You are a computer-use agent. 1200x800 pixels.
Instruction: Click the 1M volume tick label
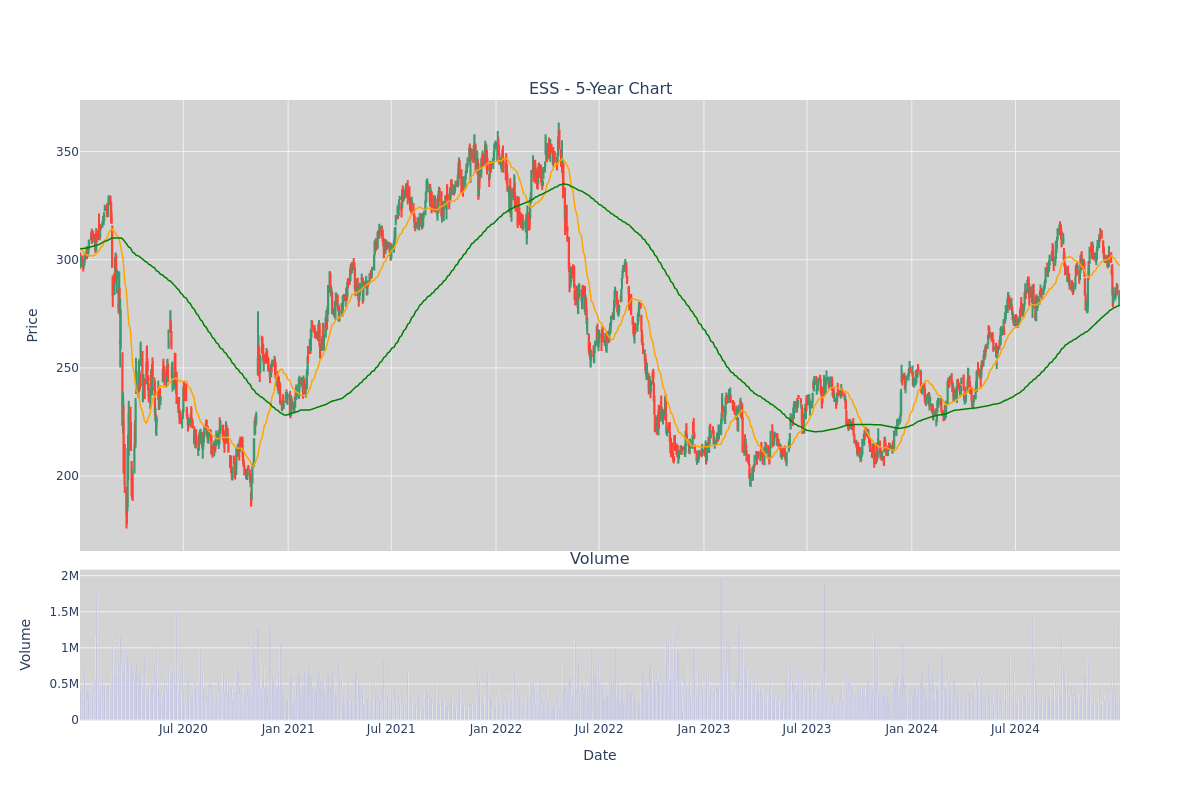[x=70, y=648]
